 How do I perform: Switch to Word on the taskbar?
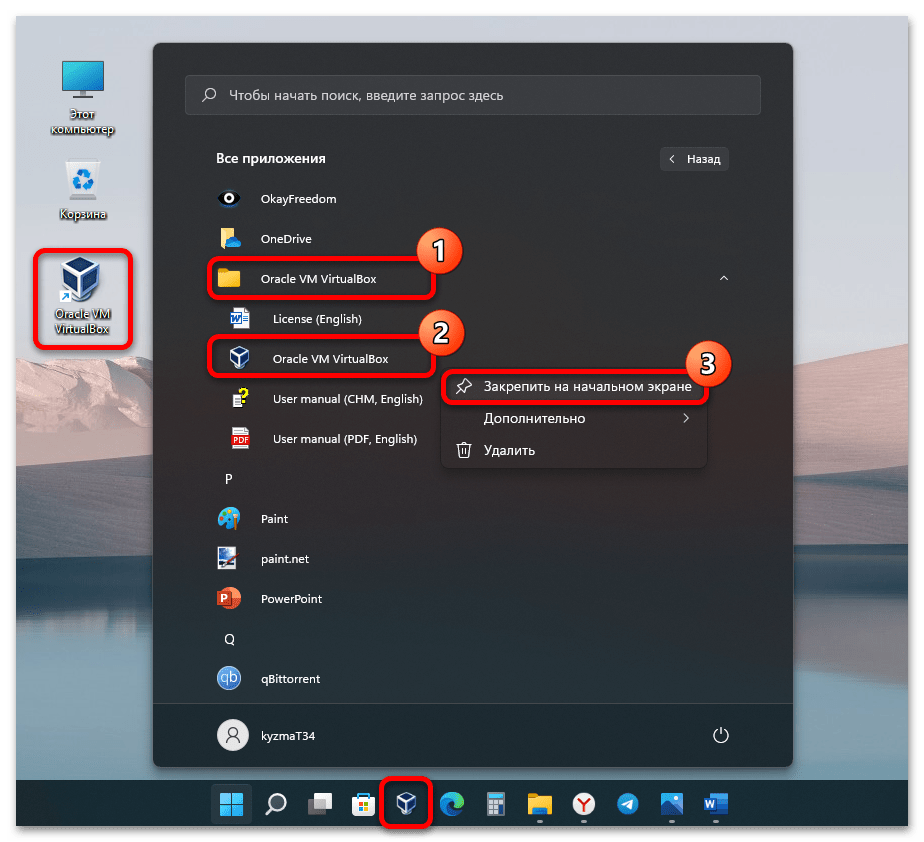(x=715, y=804)
